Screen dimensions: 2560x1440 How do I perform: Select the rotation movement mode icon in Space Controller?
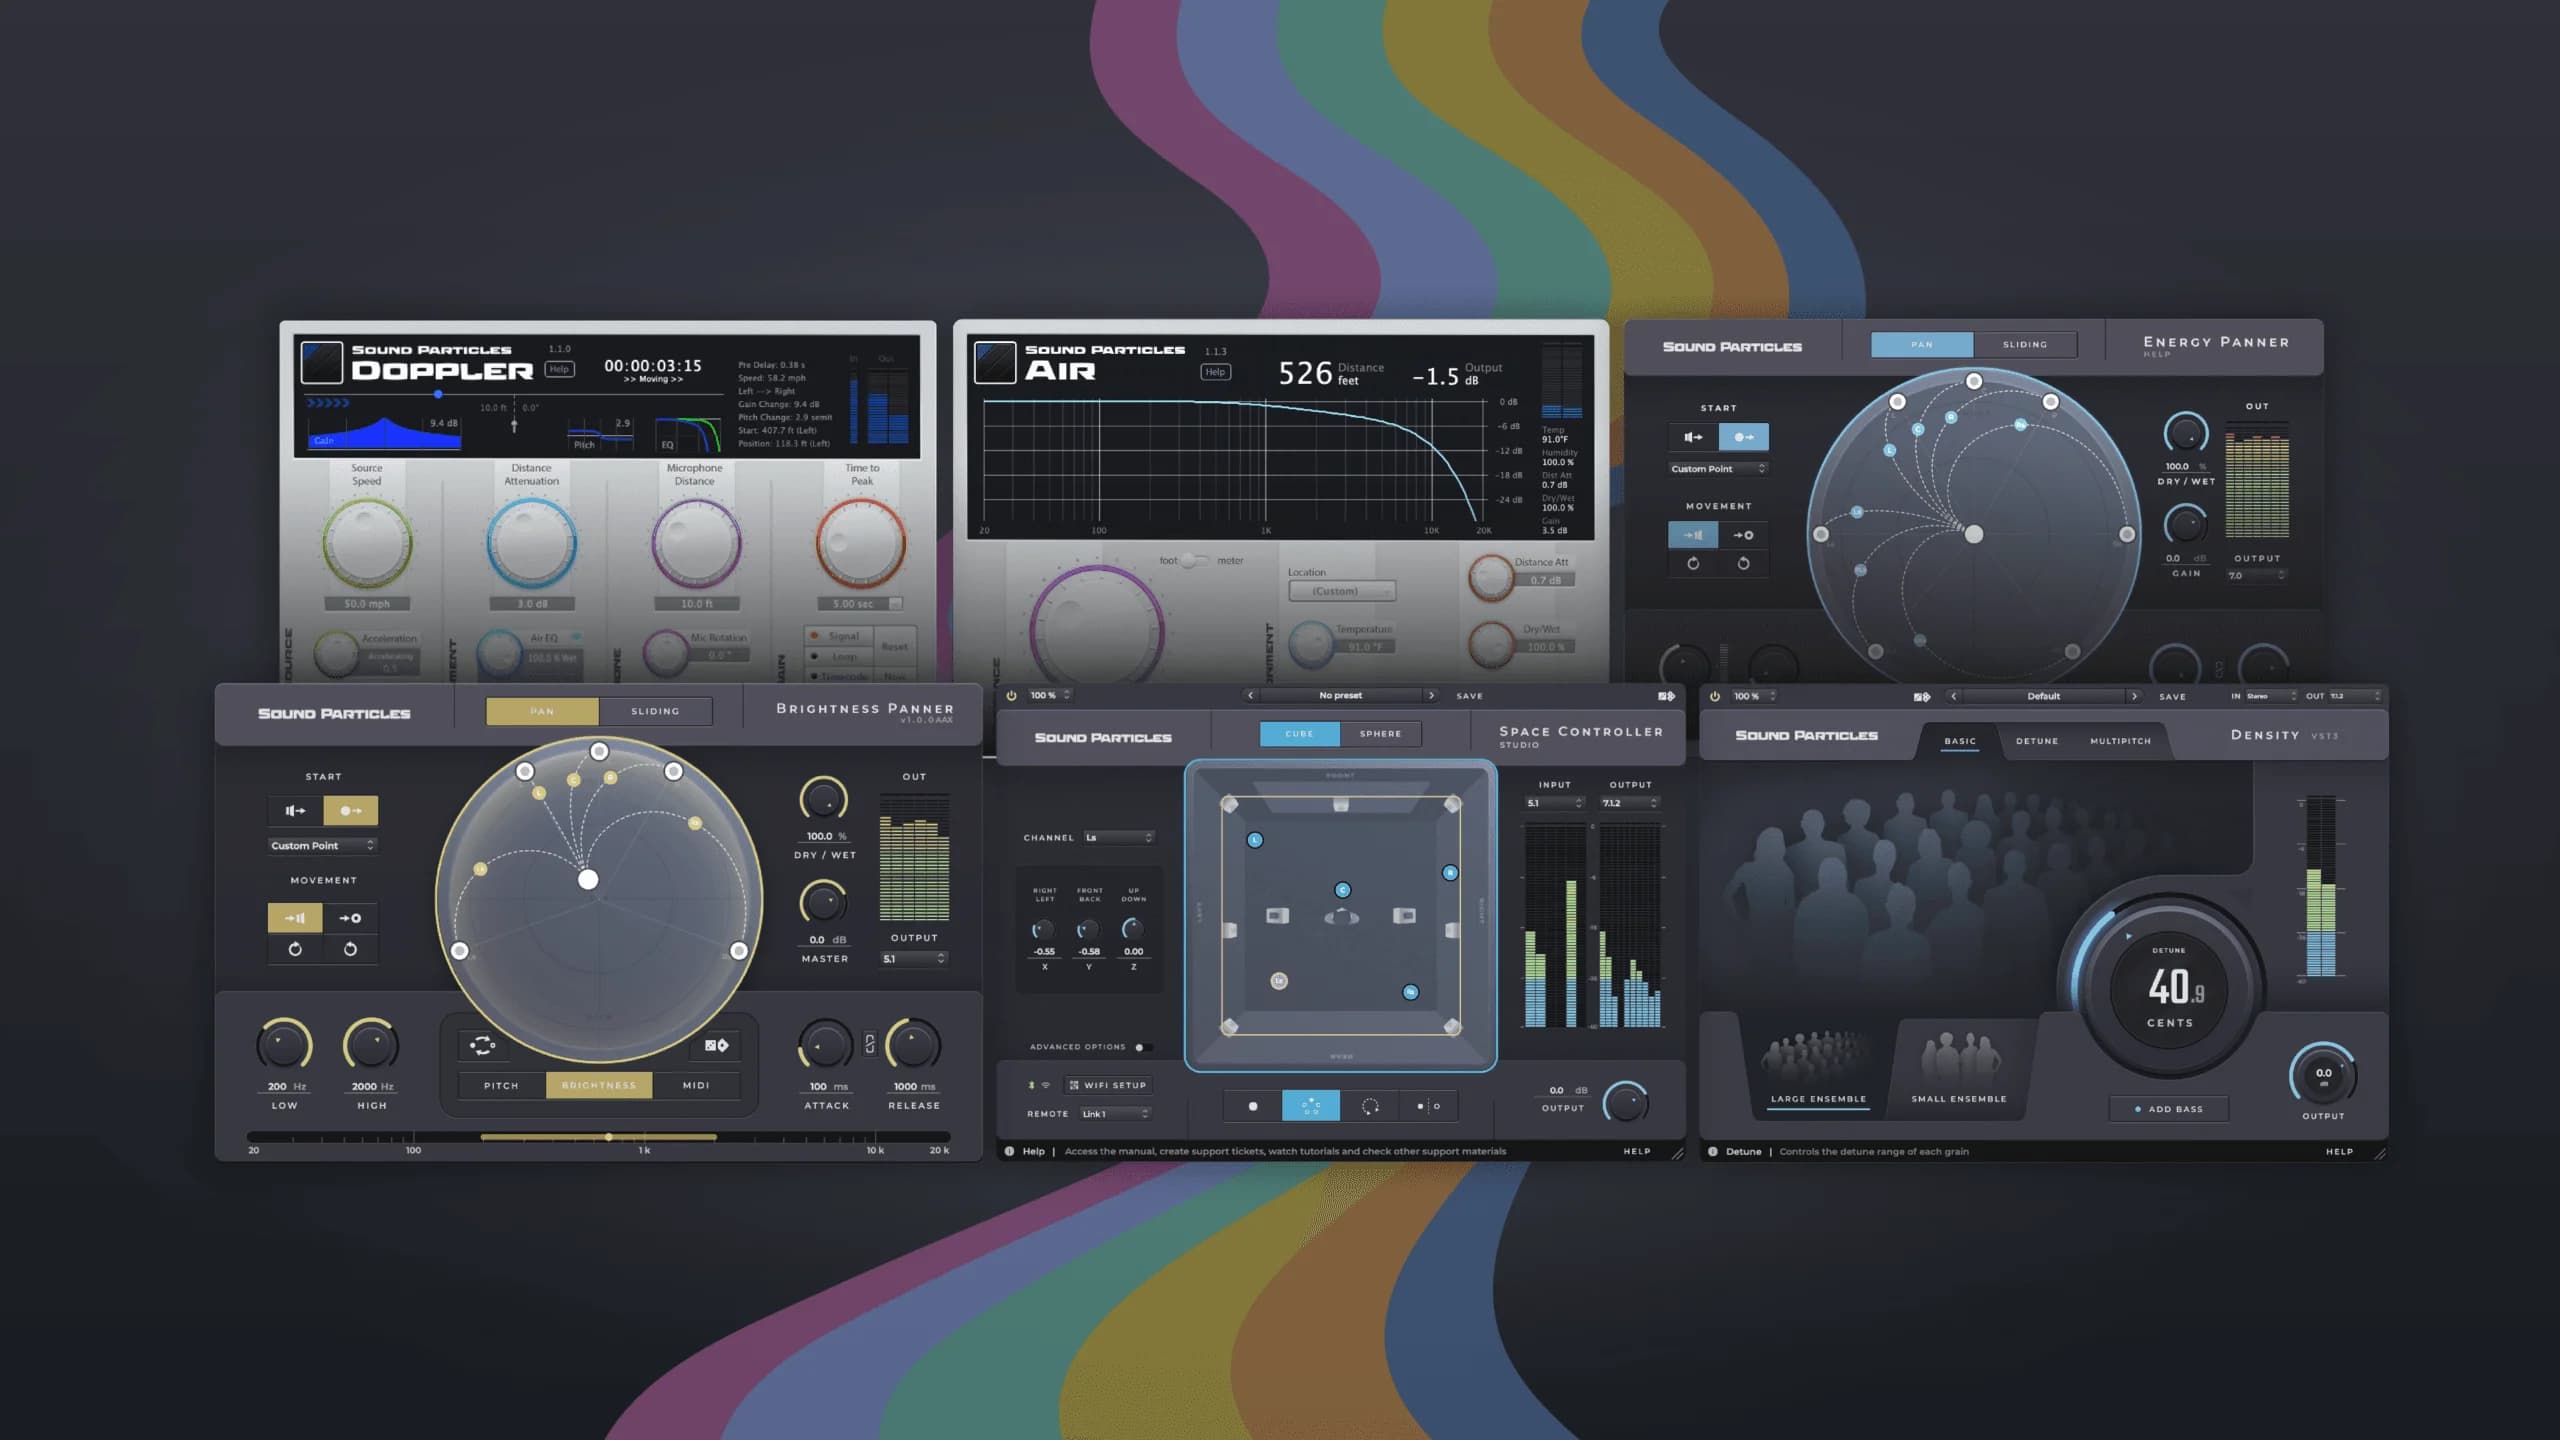tap(1371, 1105)
